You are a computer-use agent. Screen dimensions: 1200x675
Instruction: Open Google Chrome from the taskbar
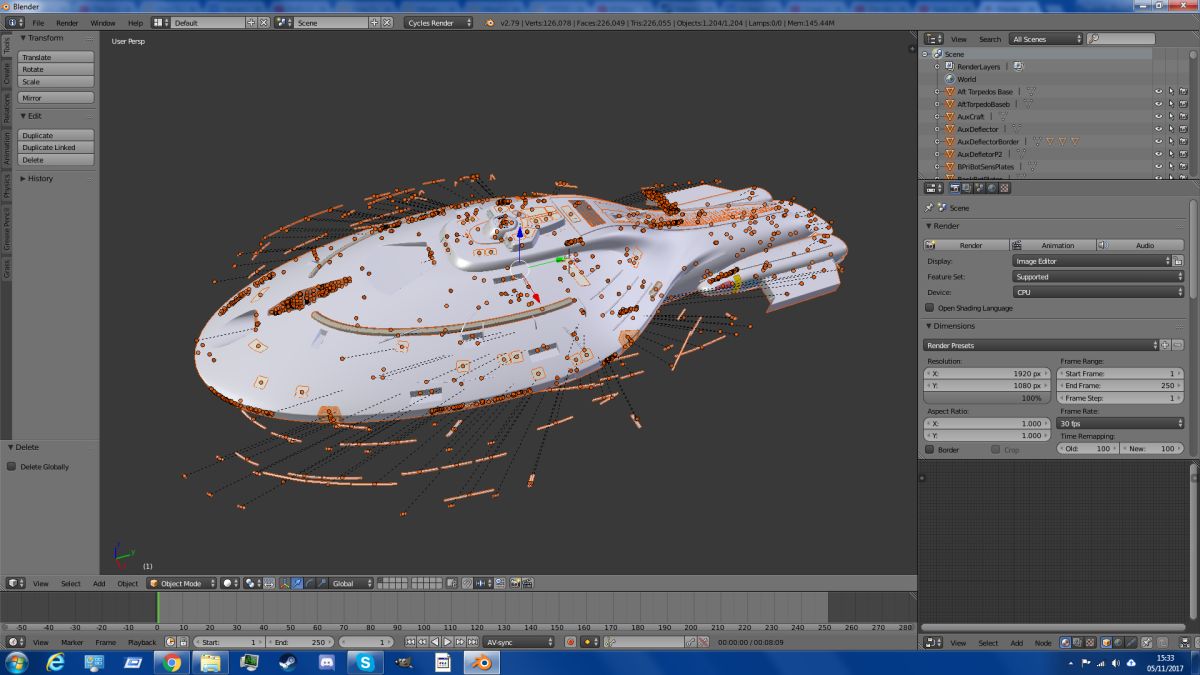pos(172,662)
